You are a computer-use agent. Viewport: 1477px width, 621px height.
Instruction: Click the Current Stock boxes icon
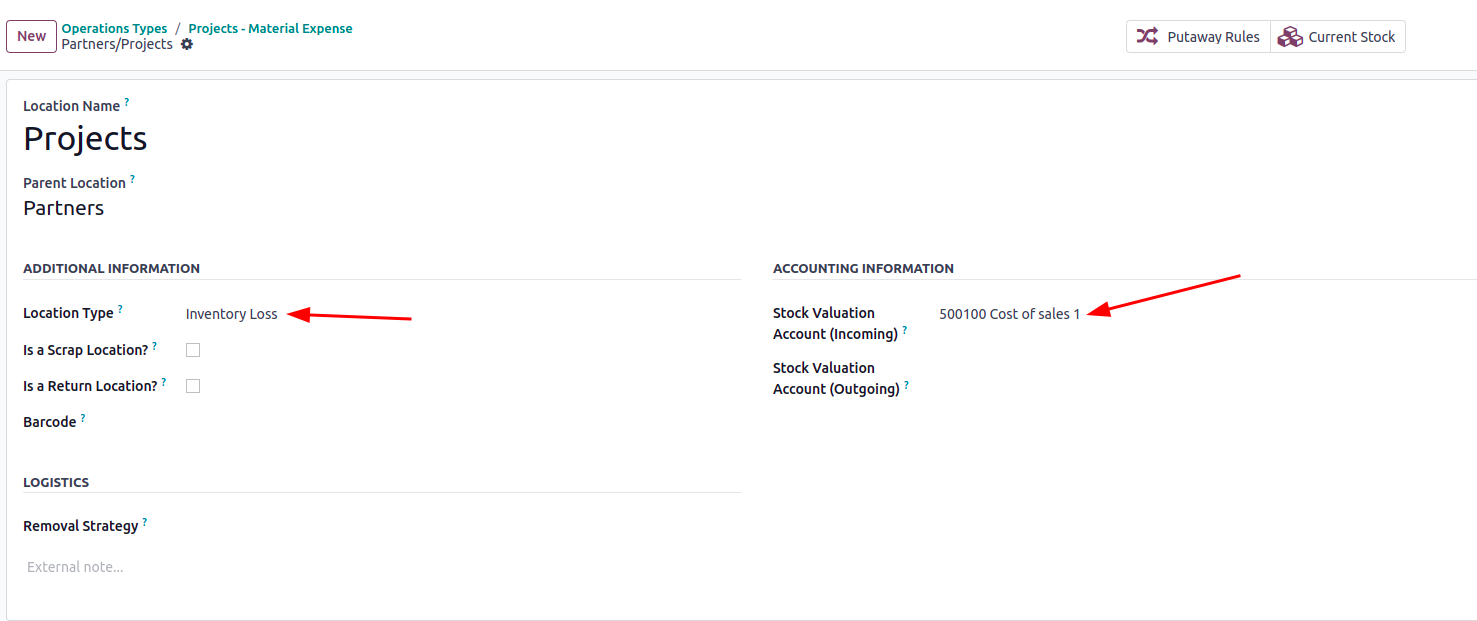click(1290, 37)
